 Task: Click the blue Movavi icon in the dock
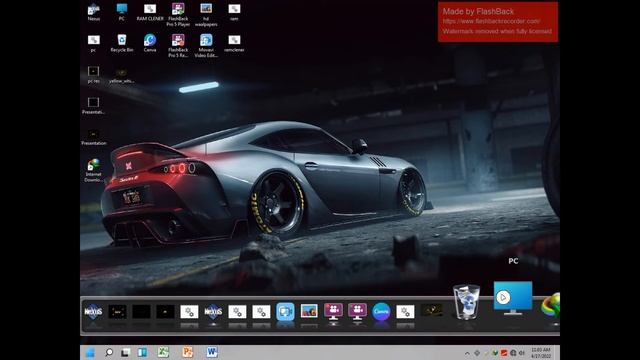click(285, 312)
